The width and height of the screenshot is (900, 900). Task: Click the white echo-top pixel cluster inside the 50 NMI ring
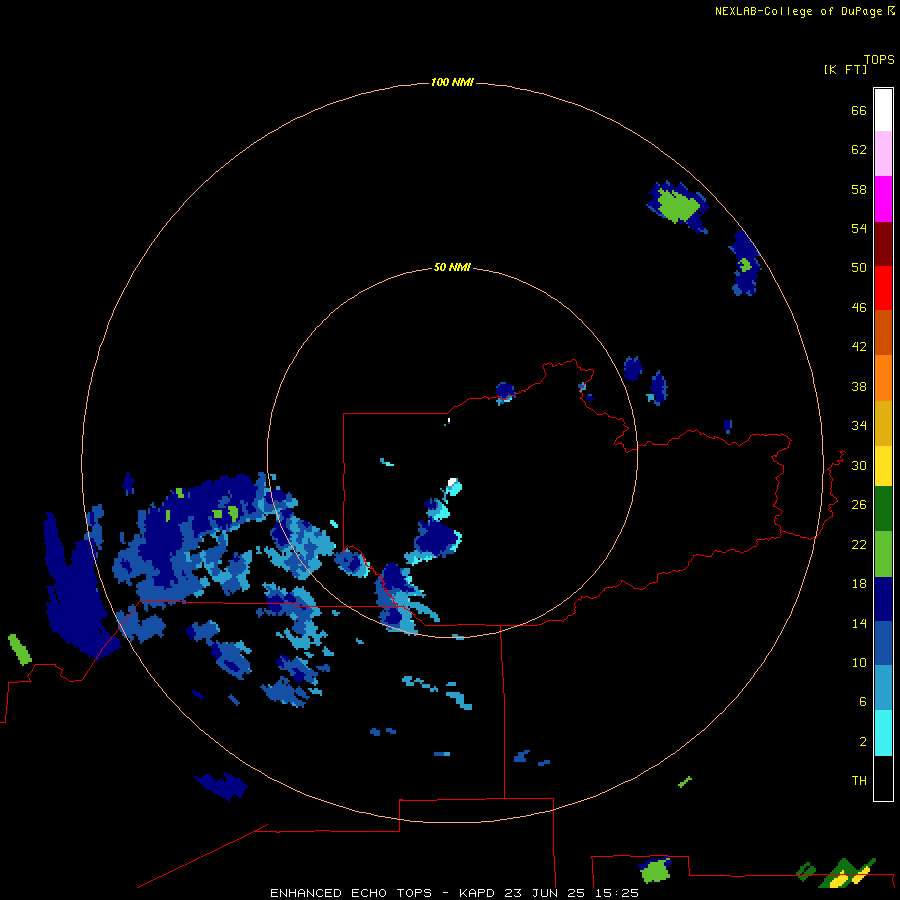(x=452, y=482)
